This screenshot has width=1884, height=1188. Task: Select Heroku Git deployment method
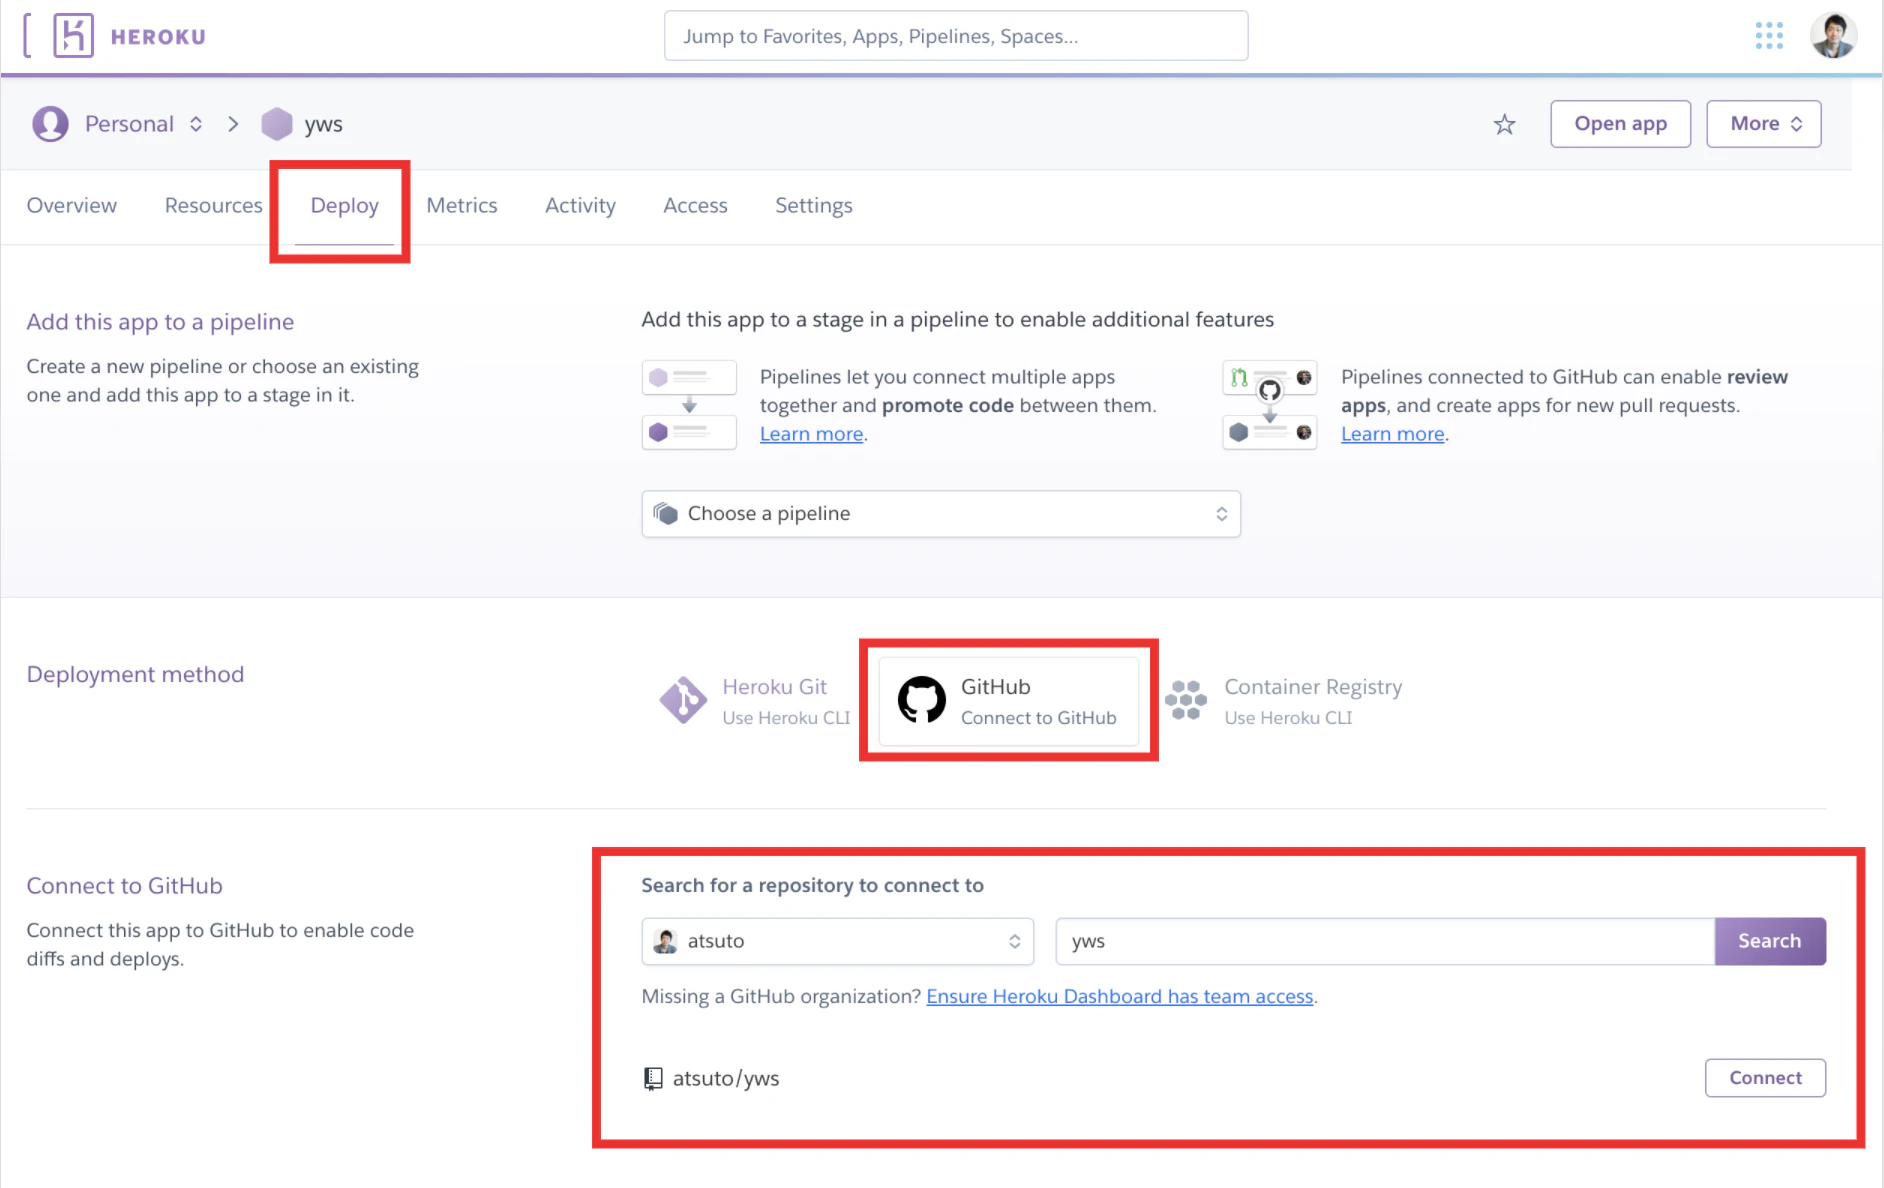click(x=755, y=701)
